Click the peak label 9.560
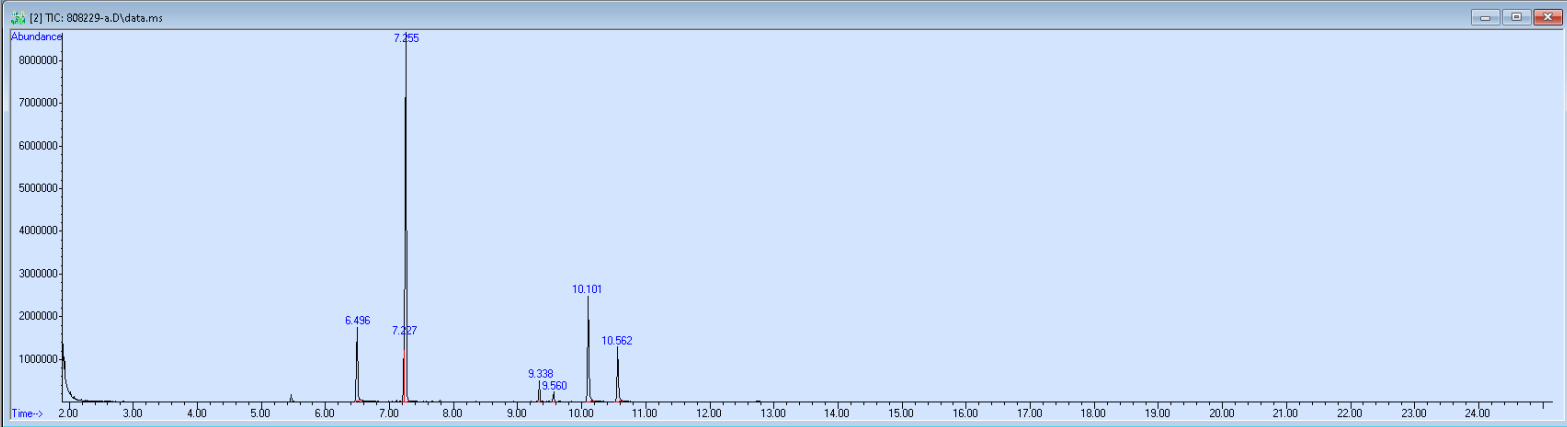This screenshot has height=427, width=1567. (x=554, y=386)
